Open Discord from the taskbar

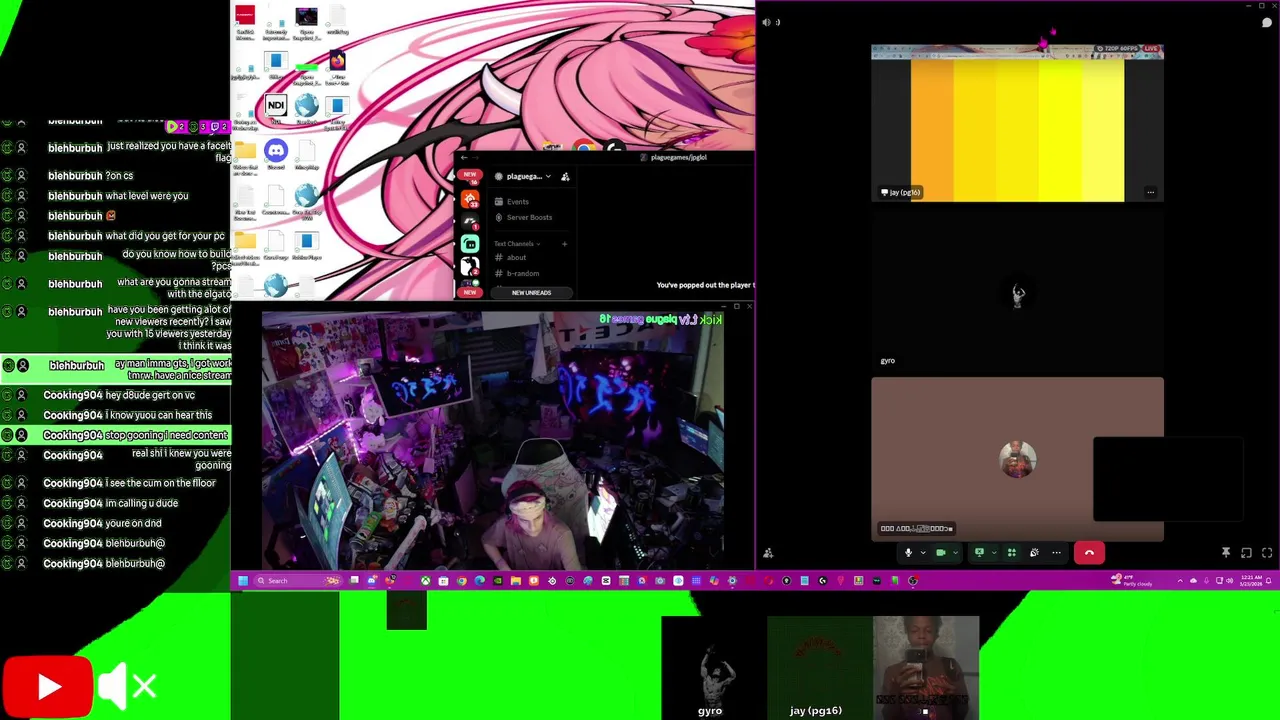pyautogui.click(x=372, y=580)
